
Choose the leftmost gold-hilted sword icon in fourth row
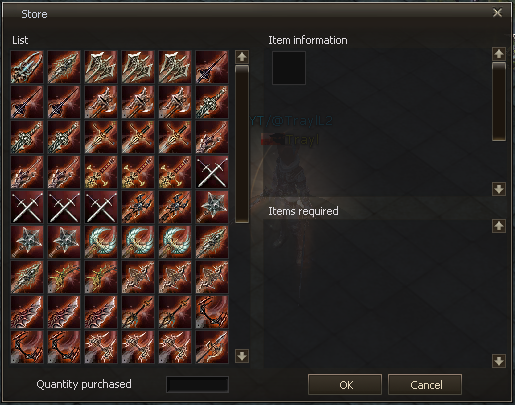pos(101,172)
